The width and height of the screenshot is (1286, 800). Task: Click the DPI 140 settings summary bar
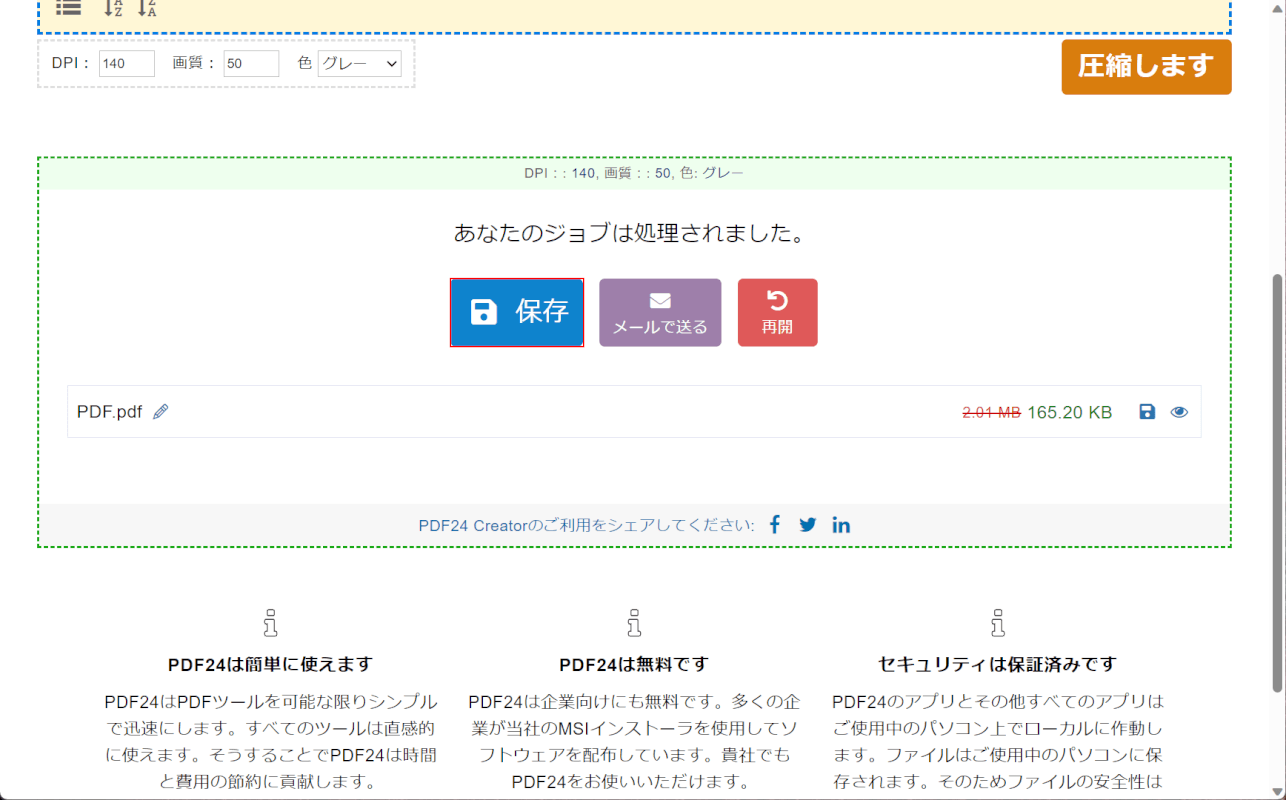(634, 173)
